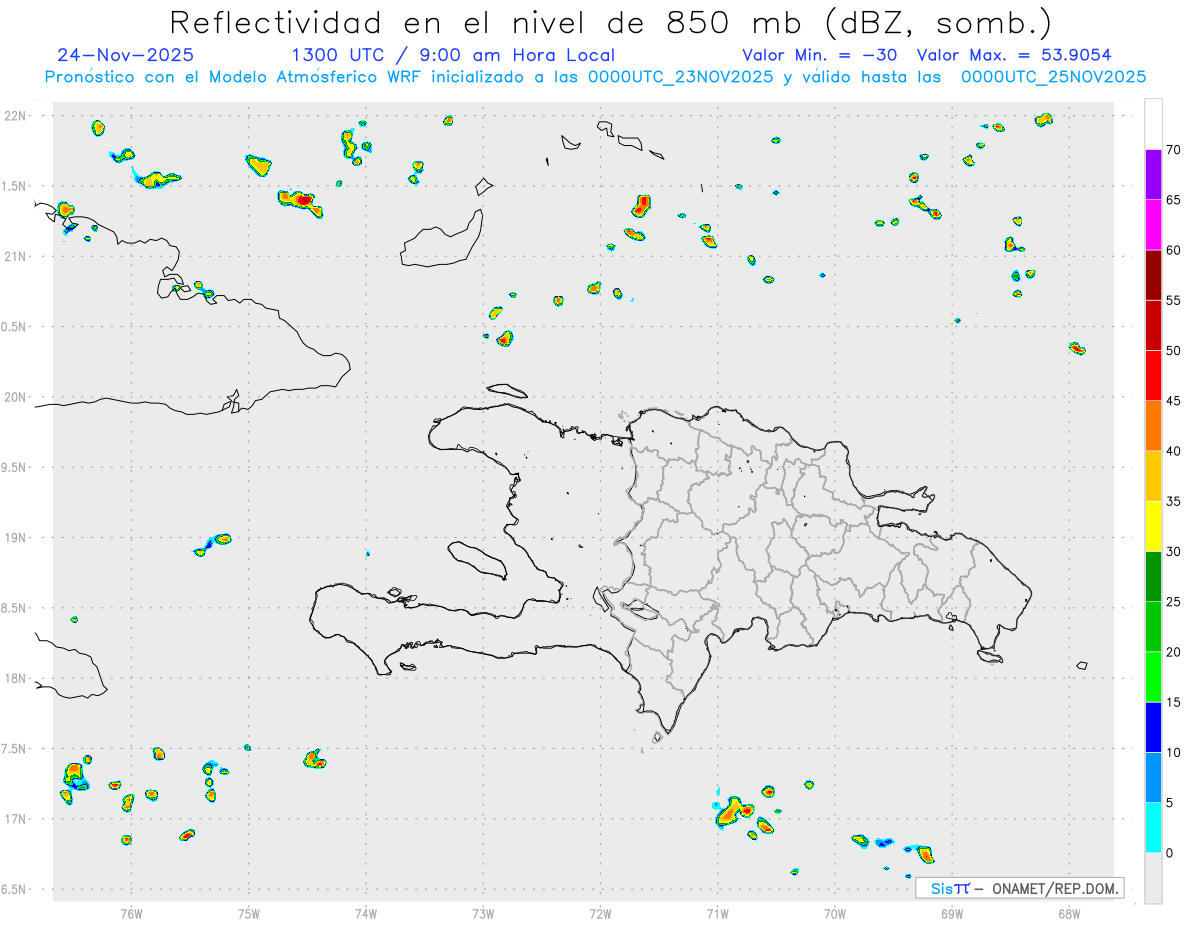
Task: Click the 'Valor Max. = 53.9054' text
Action: point(1014,55)
